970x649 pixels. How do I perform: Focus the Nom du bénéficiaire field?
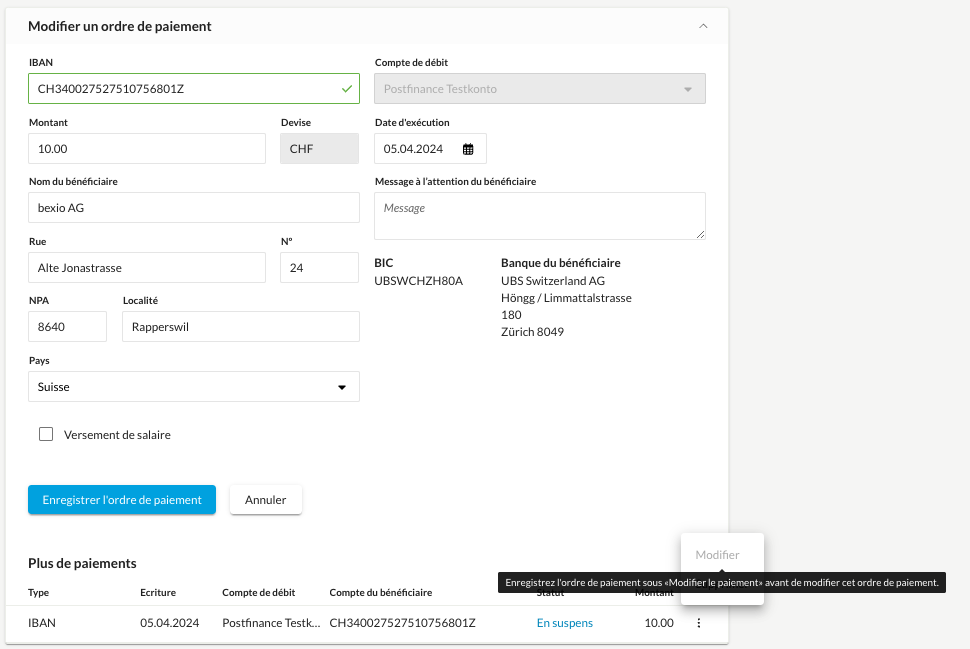click(x=194, y=208)
